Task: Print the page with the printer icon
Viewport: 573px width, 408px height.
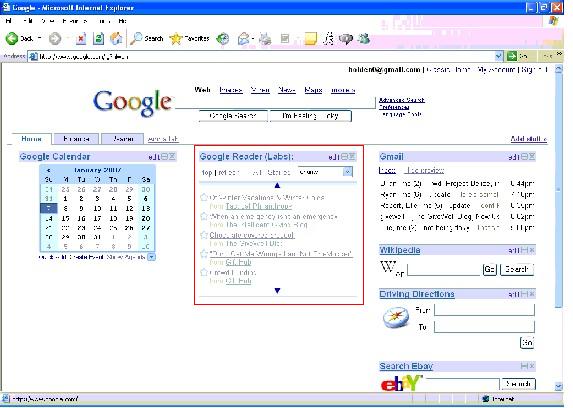Action: pos(265,38)
